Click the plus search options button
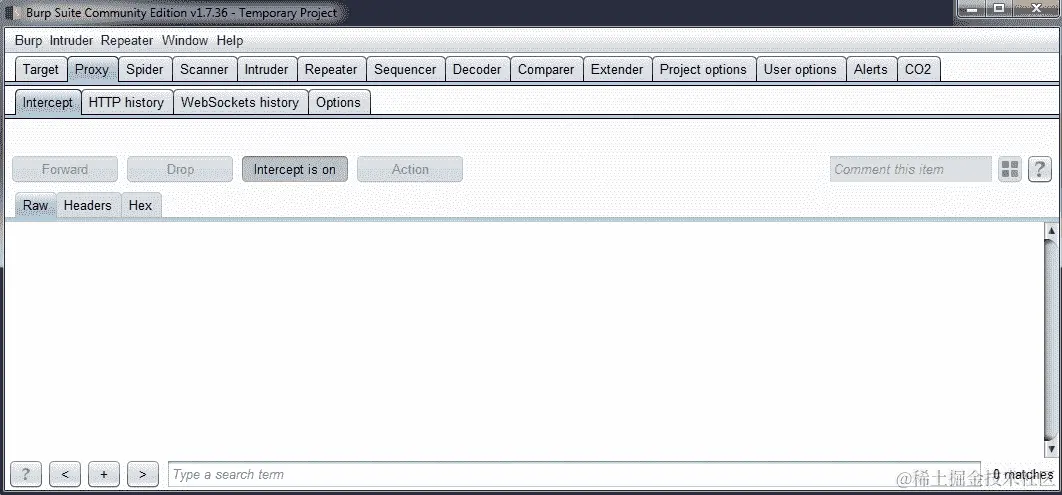Image resolution: width=1062 pixels, height=495 pixels. pos(104,474)
